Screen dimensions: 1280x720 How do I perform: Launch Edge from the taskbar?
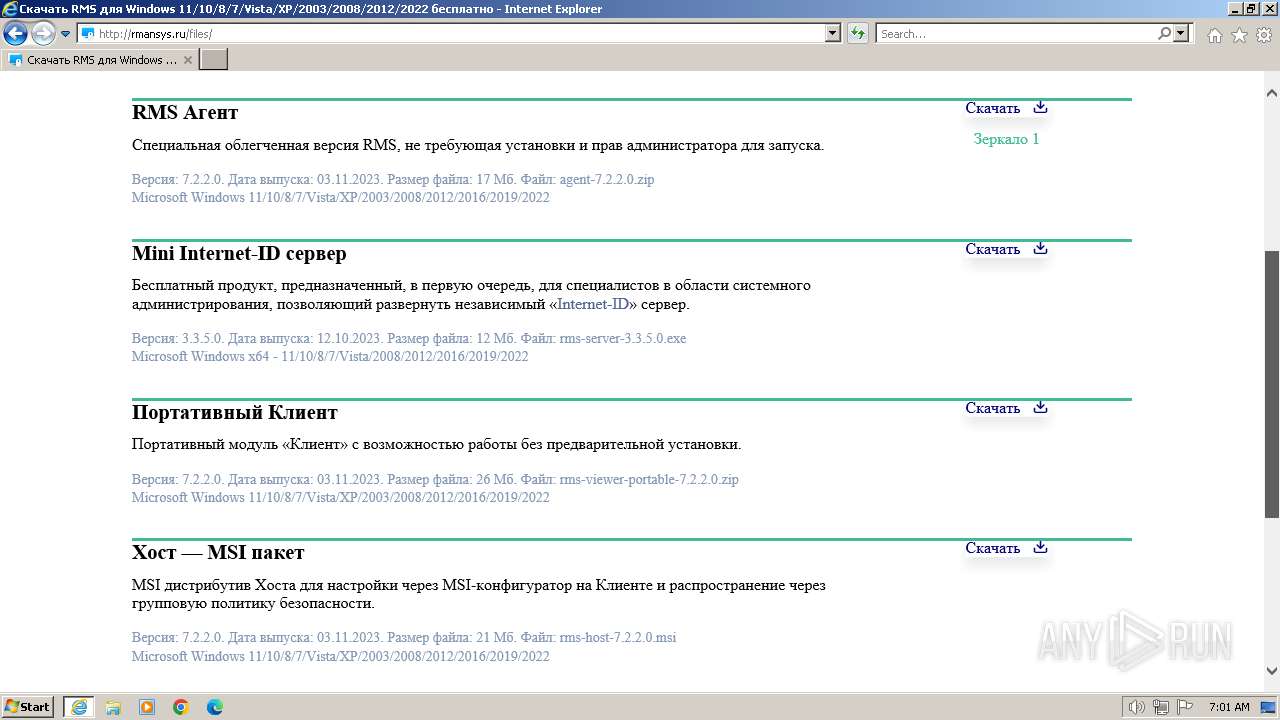click(x=215, y=707)
